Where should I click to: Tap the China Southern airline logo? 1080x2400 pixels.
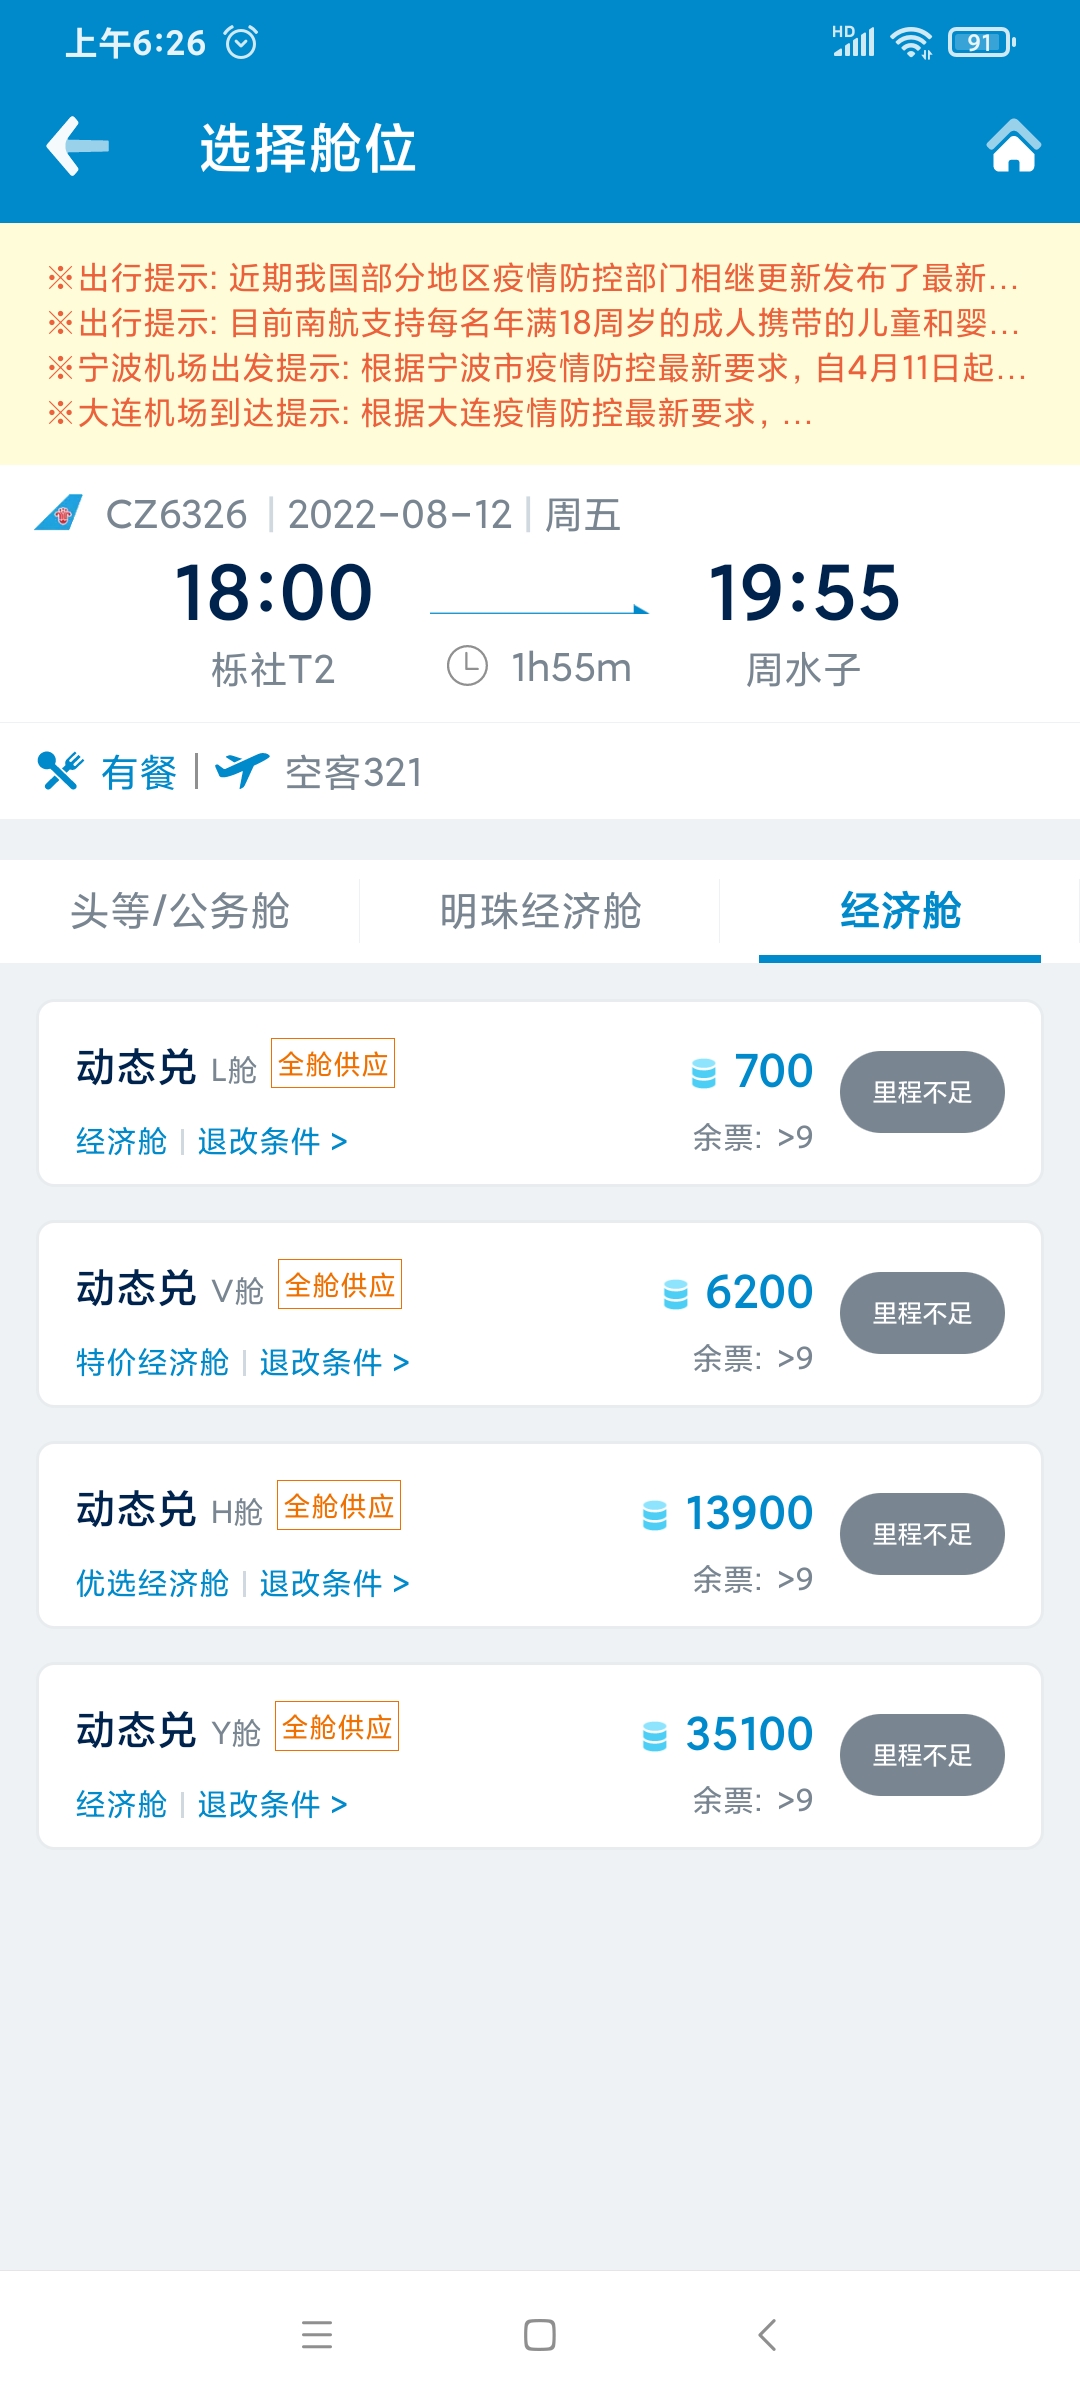coord(59,514)
